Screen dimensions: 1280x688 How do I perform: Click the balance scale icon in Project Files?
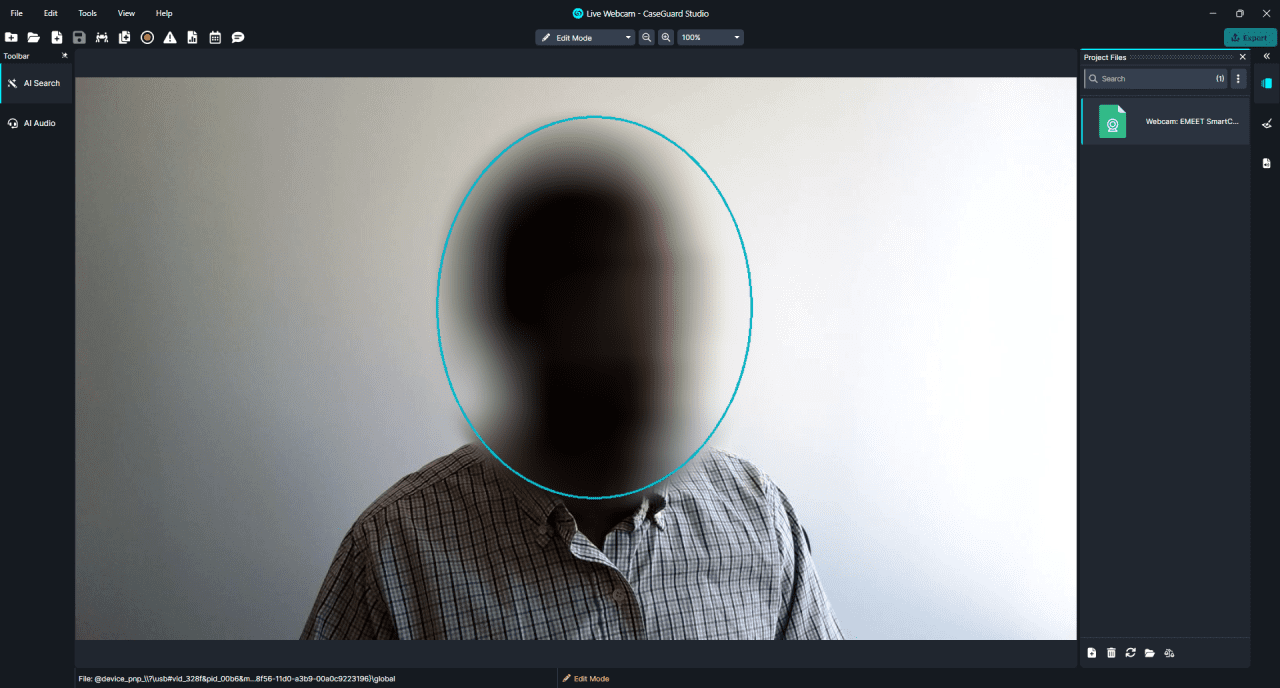[x=1169, y=653]
